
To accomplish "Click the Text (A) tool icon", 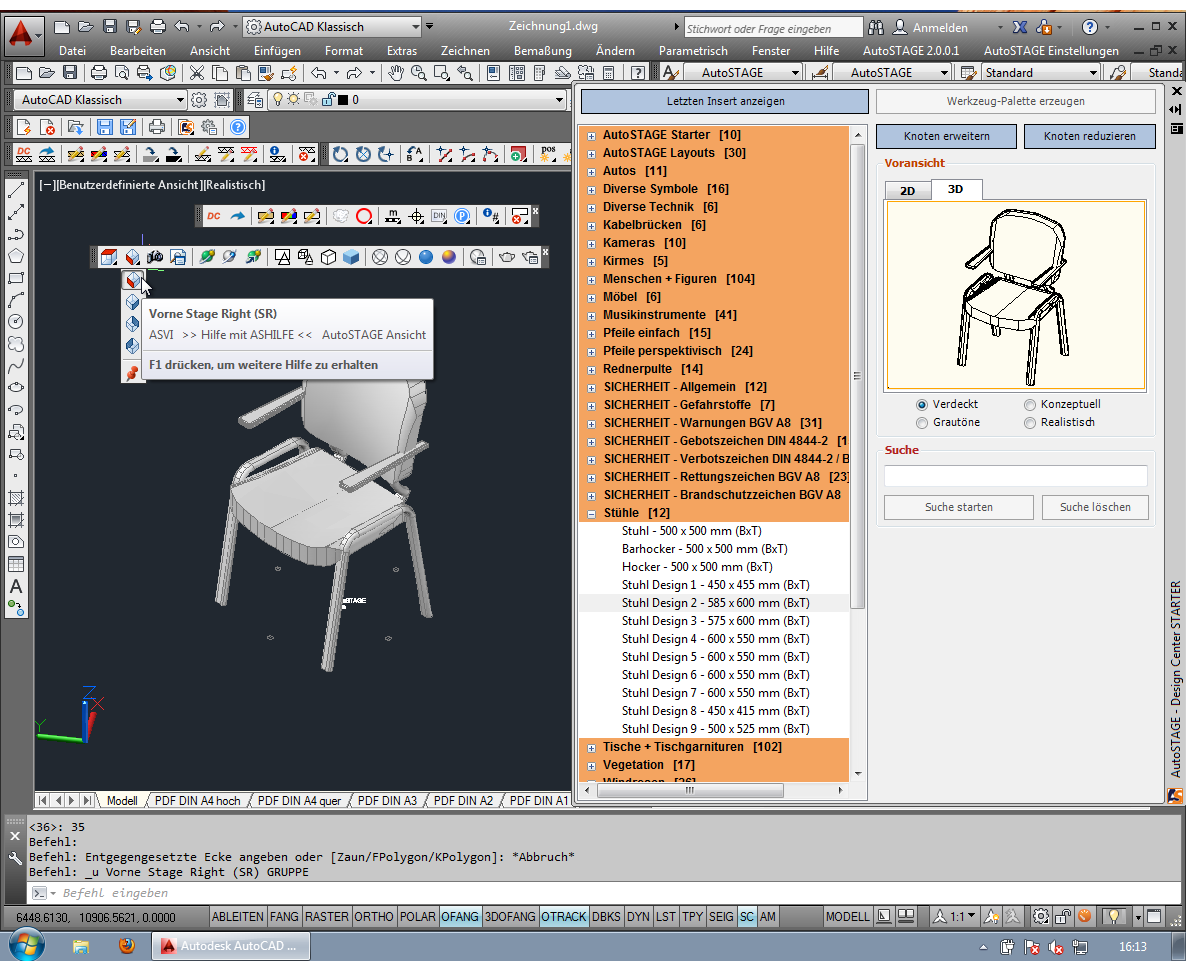I will (x=16, y=586).
